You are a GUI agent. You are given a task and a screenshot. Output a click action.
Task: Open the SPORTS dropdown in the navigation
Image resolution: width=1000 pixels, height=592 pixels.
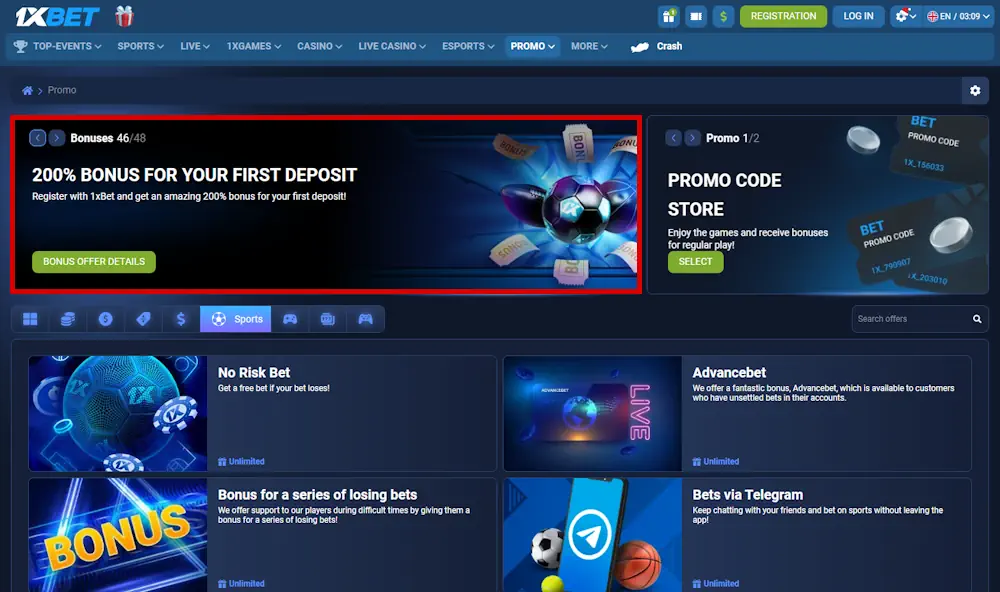point(139,45)
